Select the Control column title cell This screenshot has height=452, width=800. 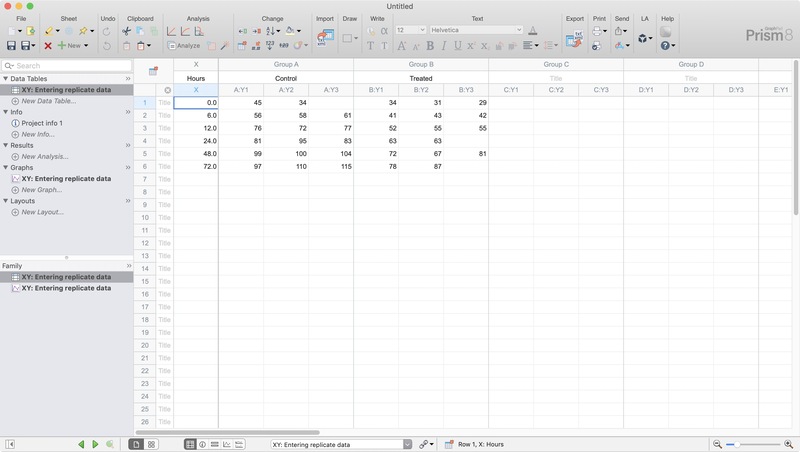coord(286,78)
